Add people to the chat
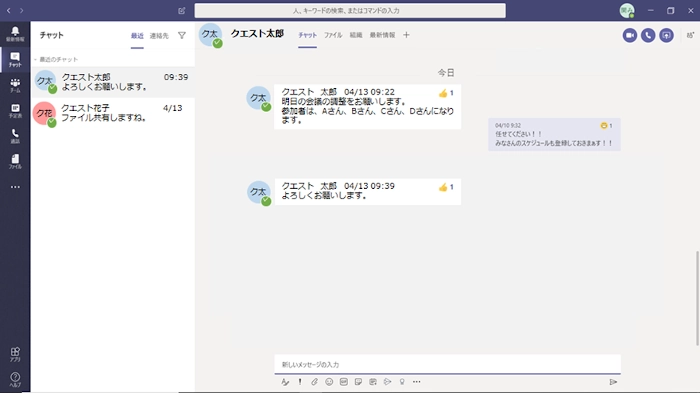This screenshot has width=700, height=393. pos(690,35)
